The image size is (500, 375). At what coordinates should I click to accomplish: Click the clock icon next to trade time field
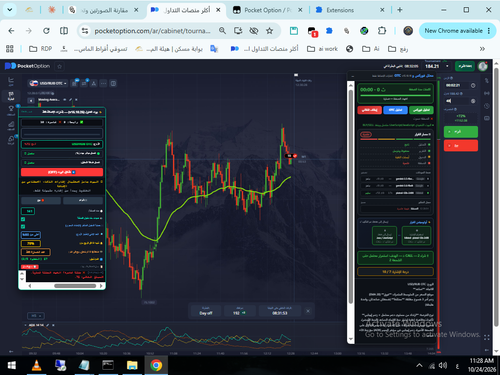(x=473, y=86)
